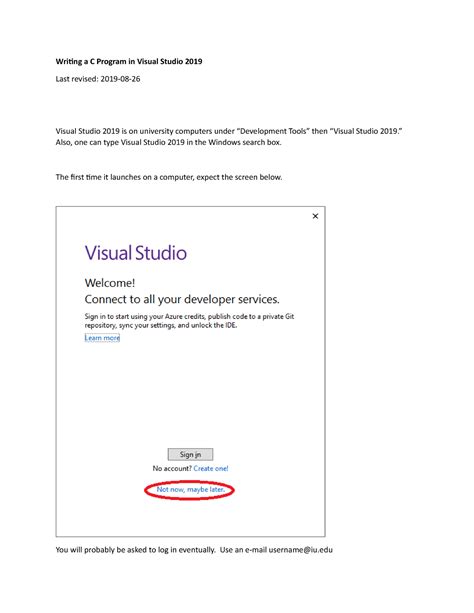
Task: Click the line ending 'and unlock the IDE.'
Action: point(161,325)
